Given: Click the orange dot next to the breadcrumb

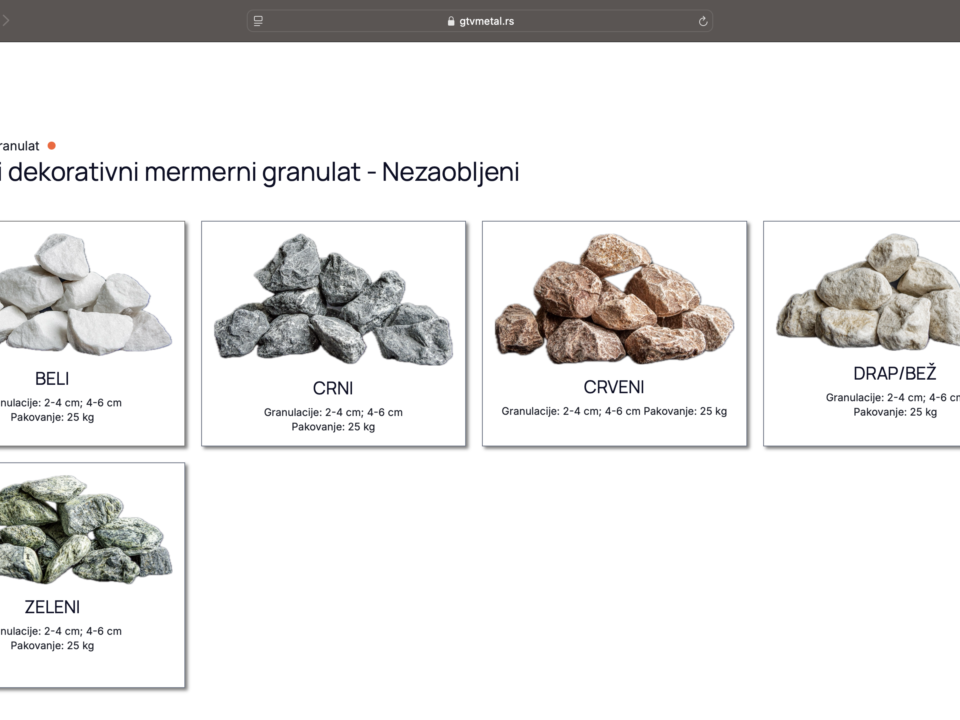Looking at the screenshot, I should point(53,145).
